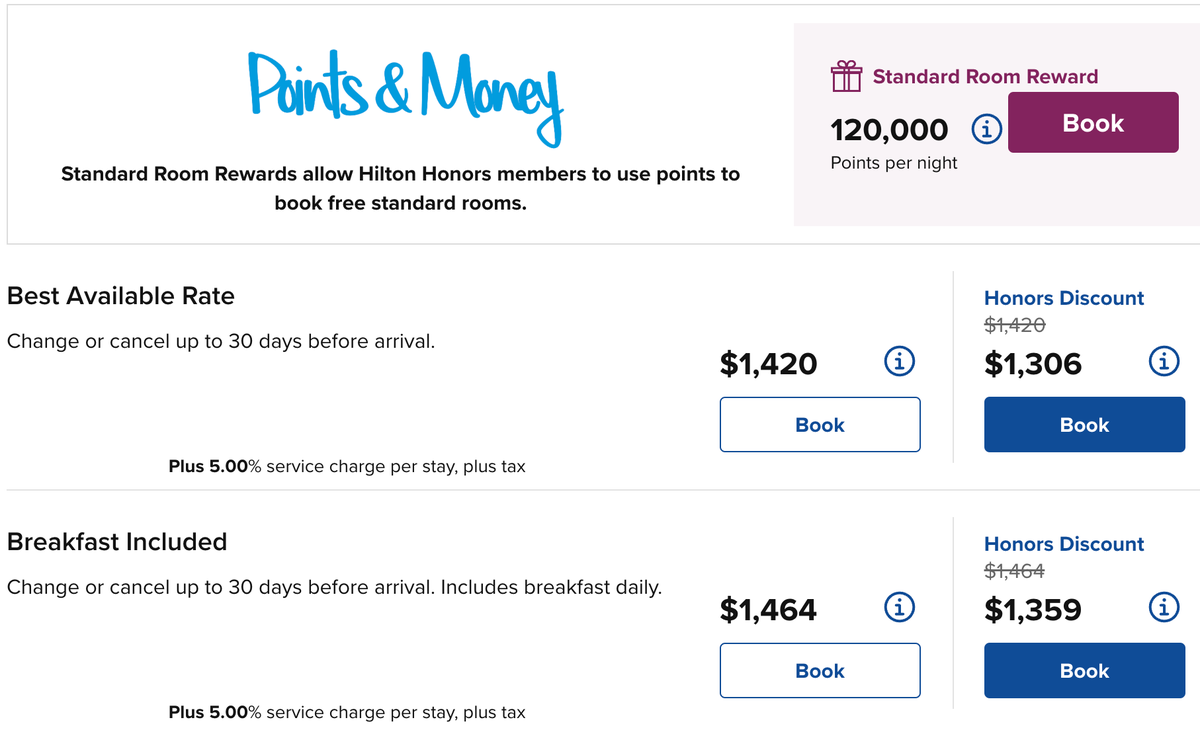Book the $1,359 Honors Discount breakfast rate
The width and height of the screenshot is (1200, 730).
1084,670
